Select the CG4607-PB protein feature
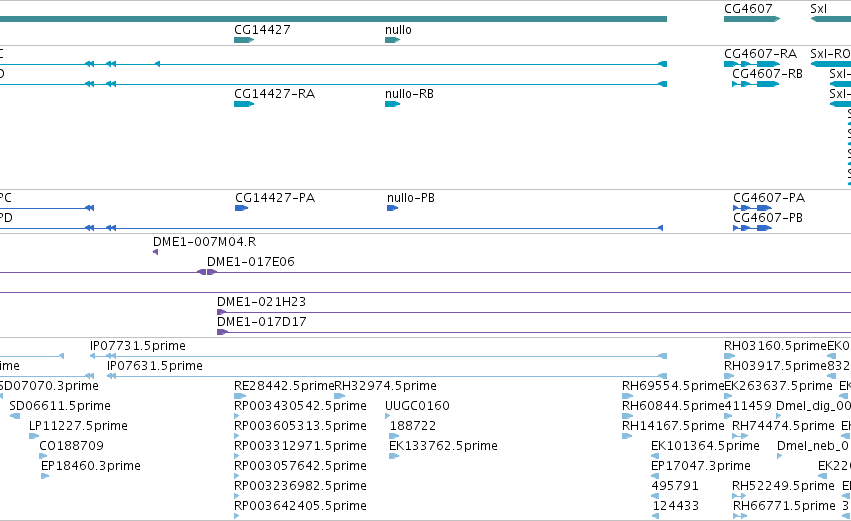Screen dimensions: 851x521 [x=752, y=228]
